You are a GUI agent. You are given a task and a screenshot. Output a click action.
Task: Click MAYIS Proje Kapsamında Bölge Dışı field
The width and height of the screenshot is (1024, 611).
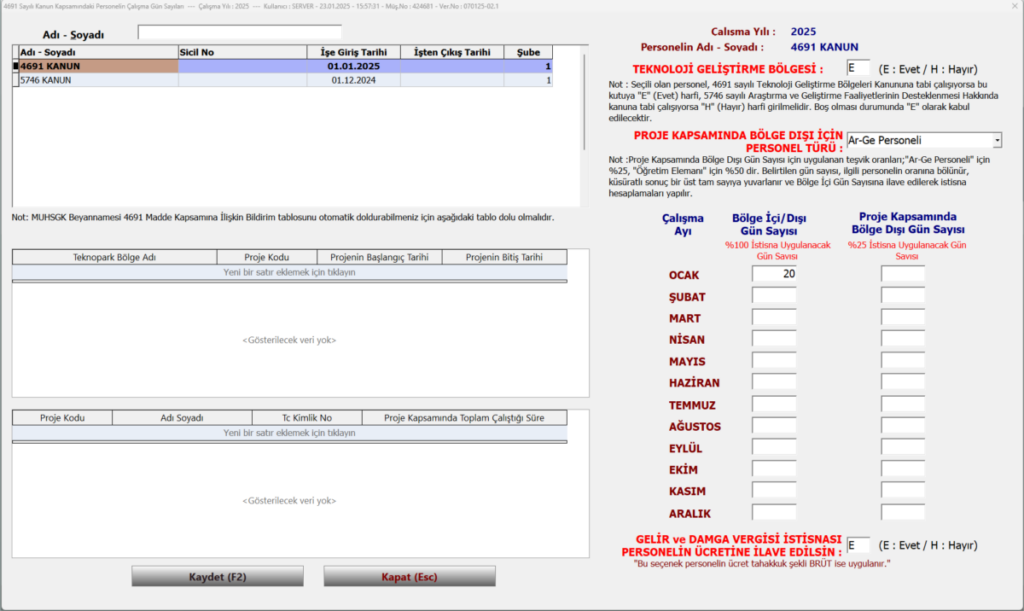point(903,360)
